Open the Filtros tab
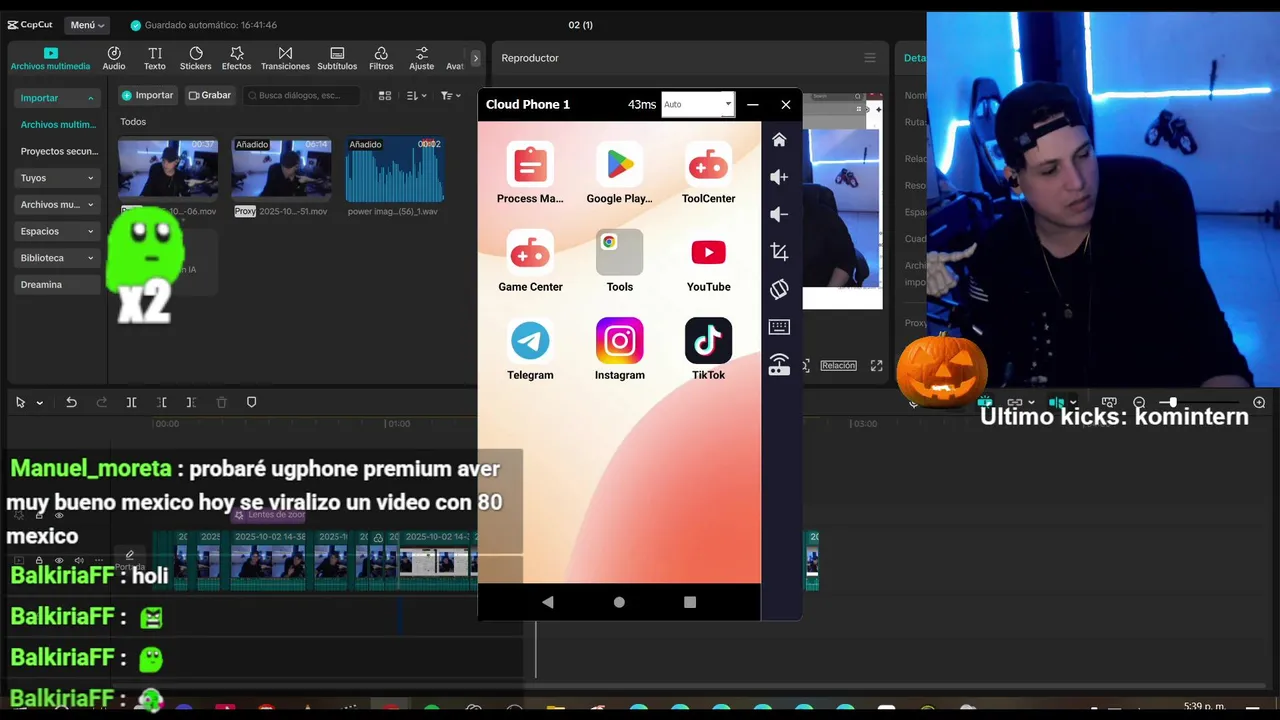The image size is (1280, 720). (x=381, y=58)
